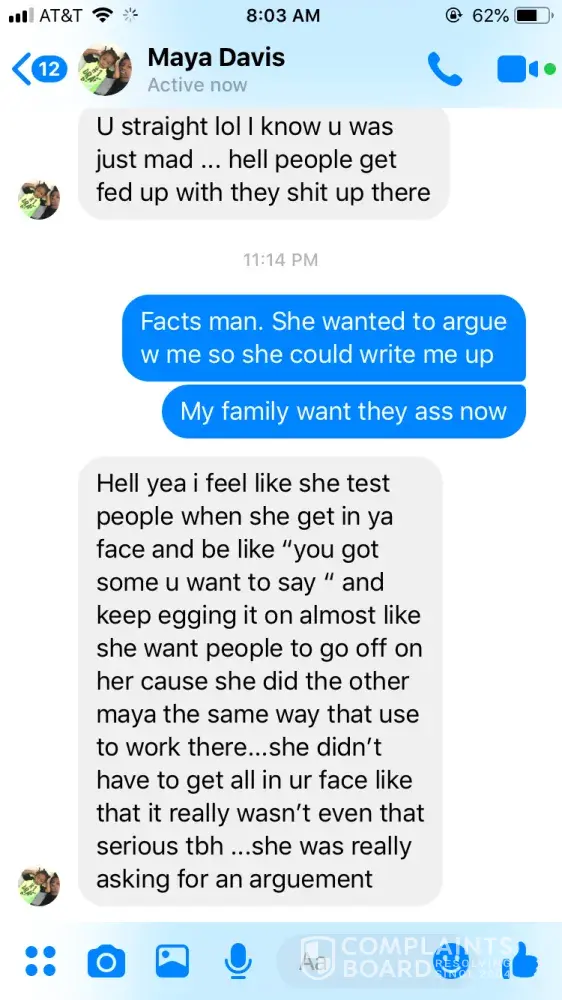The image size is (562, 1000).
Task: Open the photo gallery picker icon
Action: point(172,961)
